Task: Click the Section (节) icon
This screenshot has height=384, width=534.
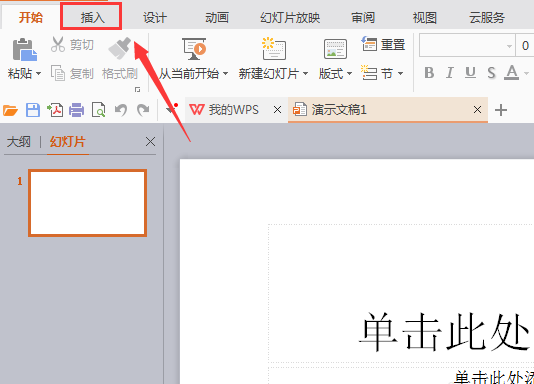Action: pyautogui.click(x=369, y=73)
